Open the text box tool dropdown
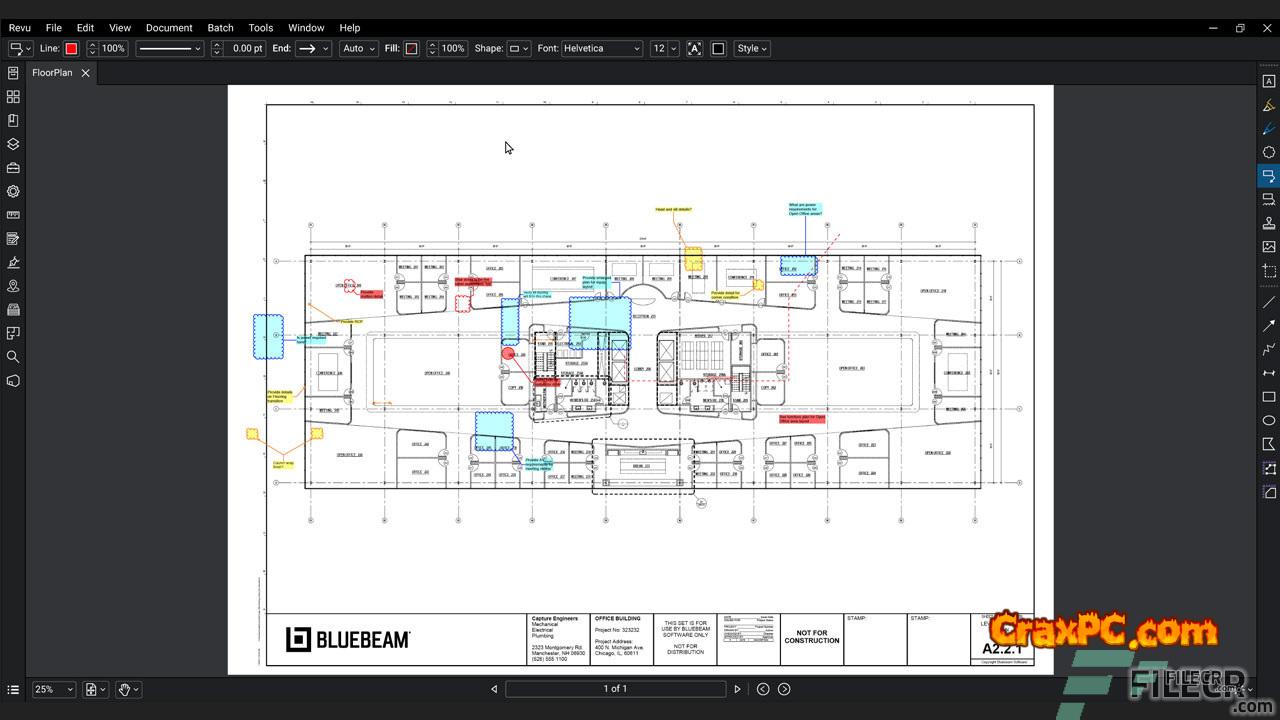Viewport: 1280px width, 720px height. [21, 48]
